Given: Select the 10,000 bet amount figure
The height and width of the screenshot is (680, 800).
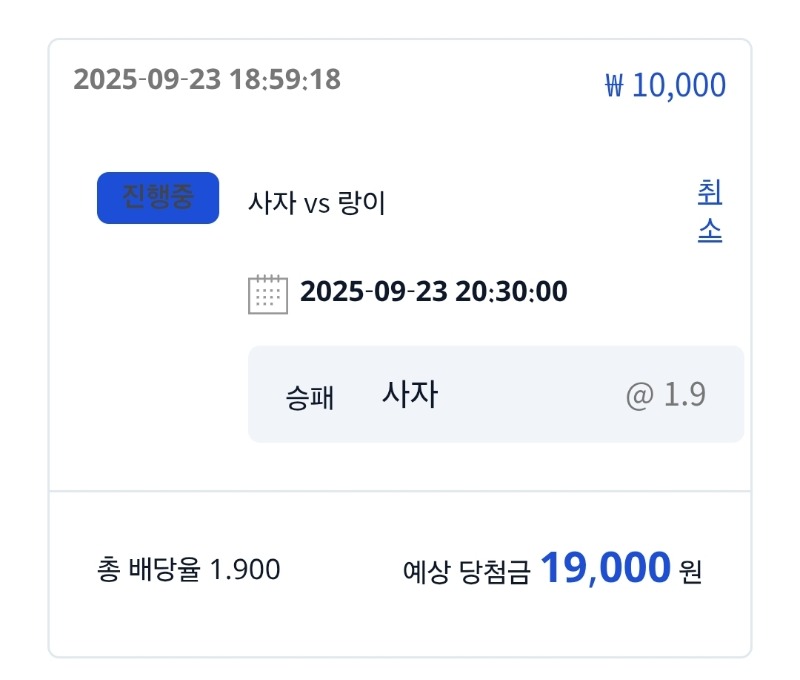Looking at the screenshot, I should (x=679, y=85).
